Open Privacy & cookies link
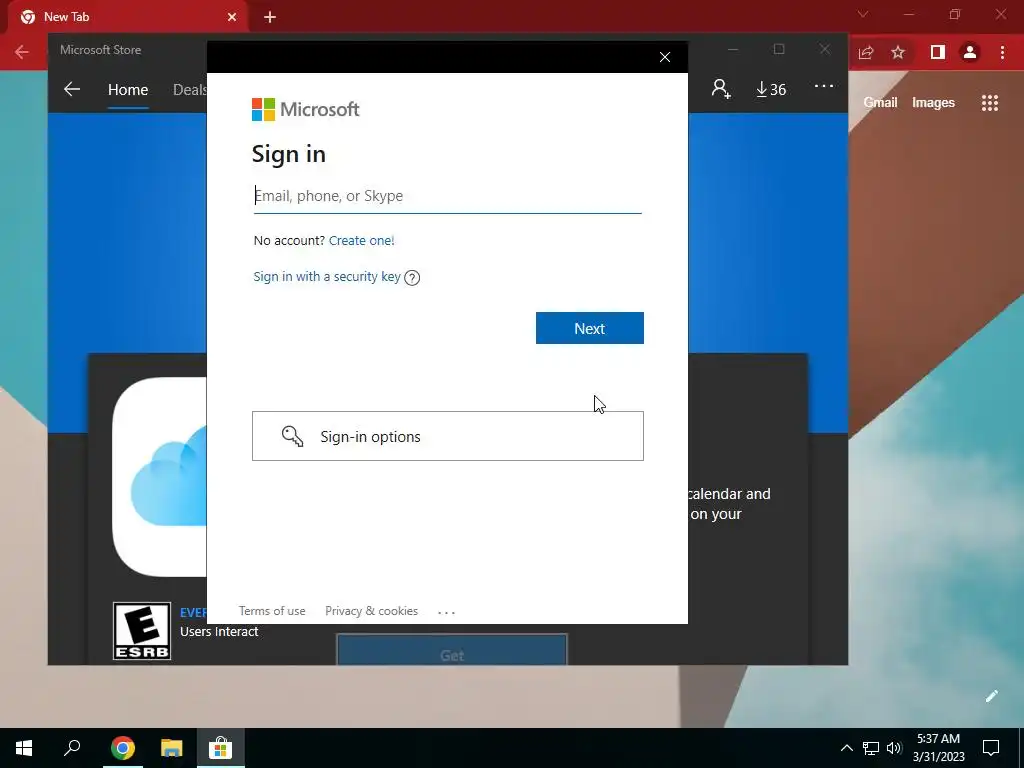1024x768 pixels. point(371,611)
